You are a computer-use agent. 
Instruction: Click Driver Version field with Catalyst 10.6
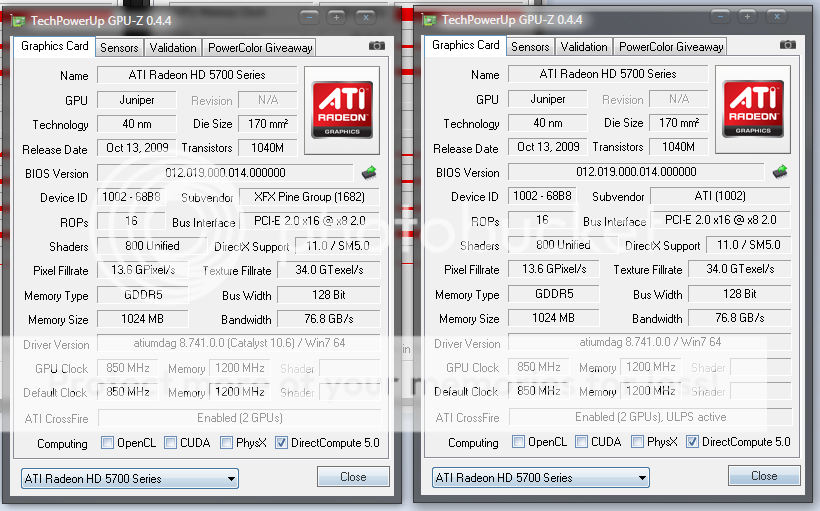coord(239,343)
